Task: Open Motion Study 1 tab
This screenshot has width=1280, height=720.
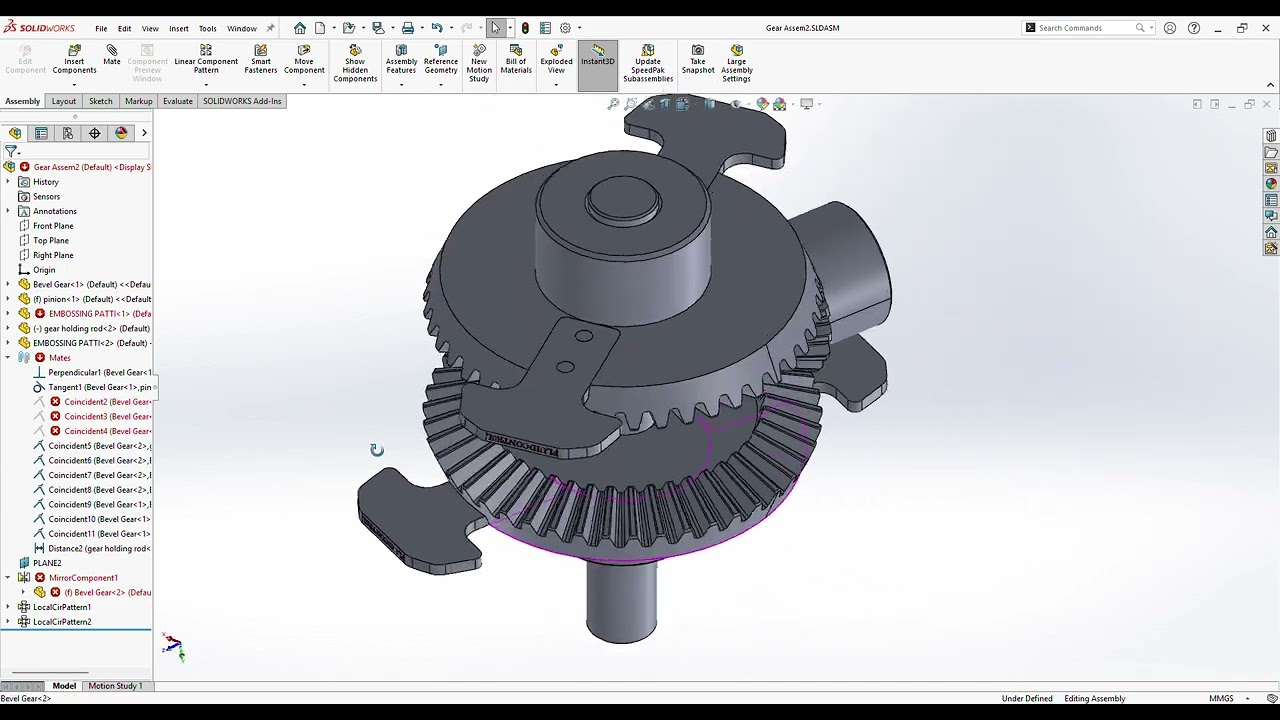Action: [115, 686]
